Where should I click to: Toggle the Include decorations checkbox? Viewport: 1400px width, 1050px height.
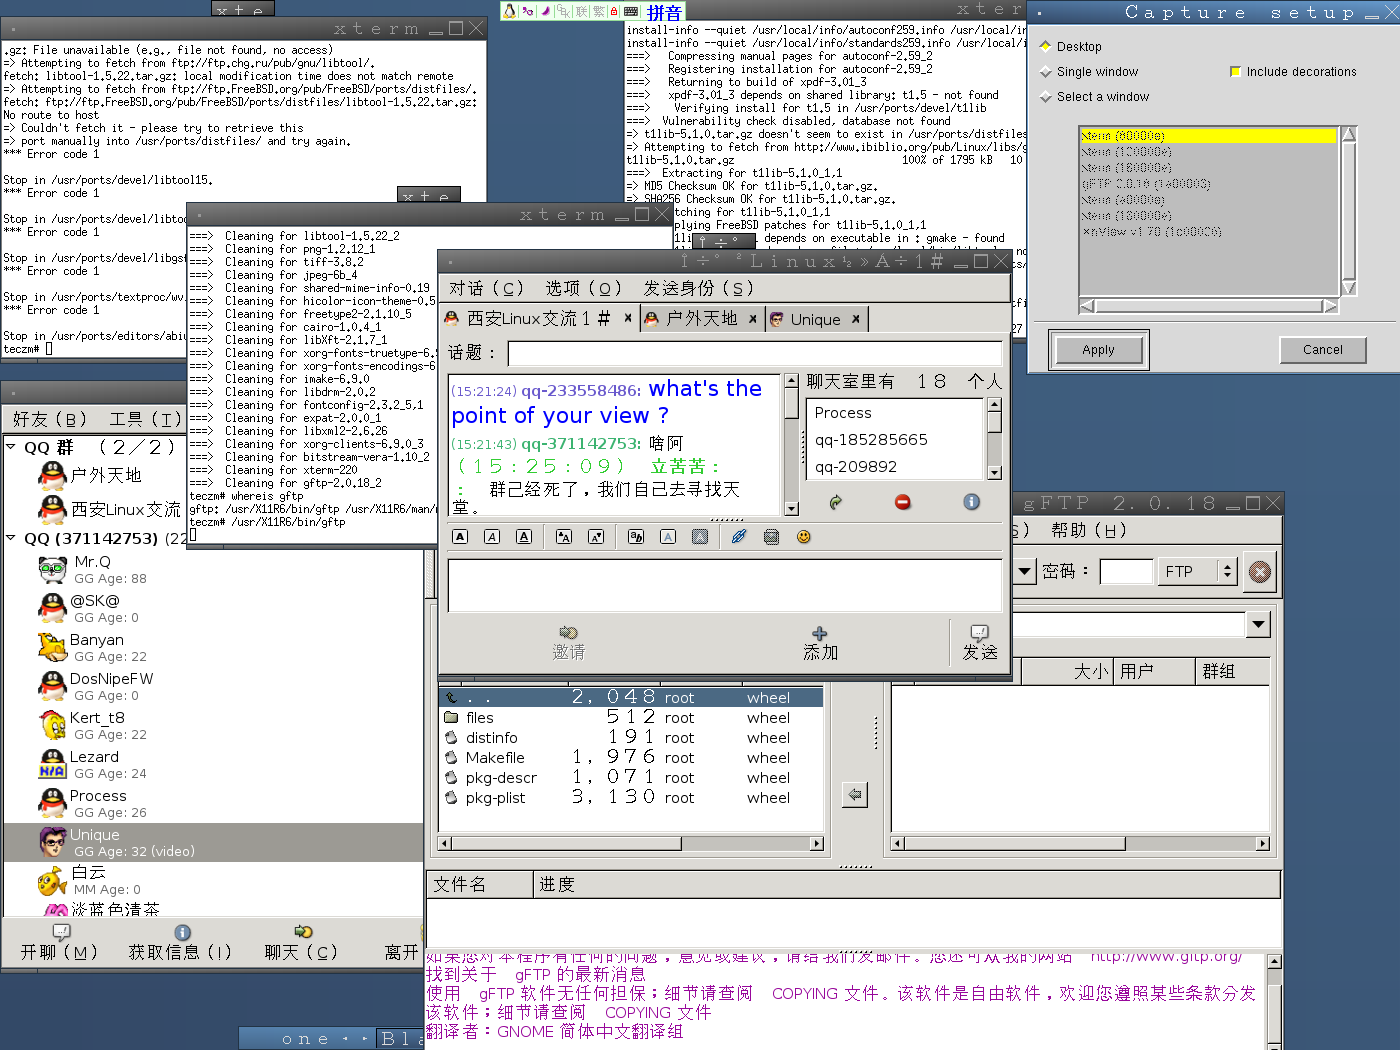[1293, 72]
